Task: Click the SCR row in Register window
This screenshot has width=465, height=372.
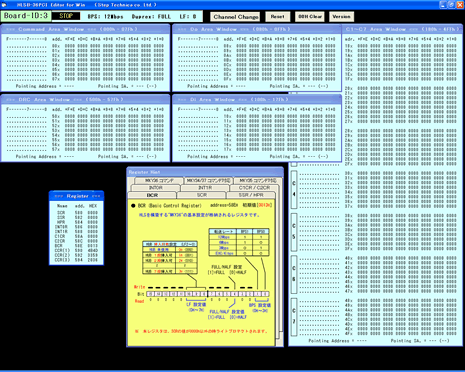Action: pyautogui.click(x=76, y=213)
